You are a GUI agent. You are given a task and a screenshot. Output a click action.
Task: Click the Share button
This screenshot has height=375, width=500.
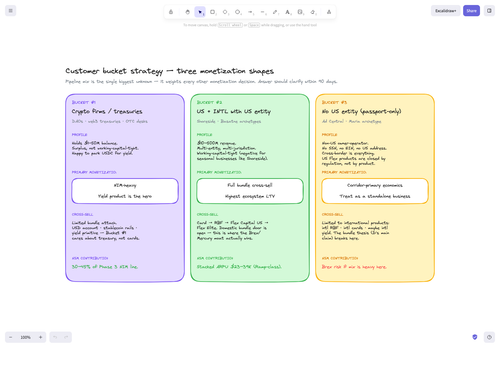471,11
